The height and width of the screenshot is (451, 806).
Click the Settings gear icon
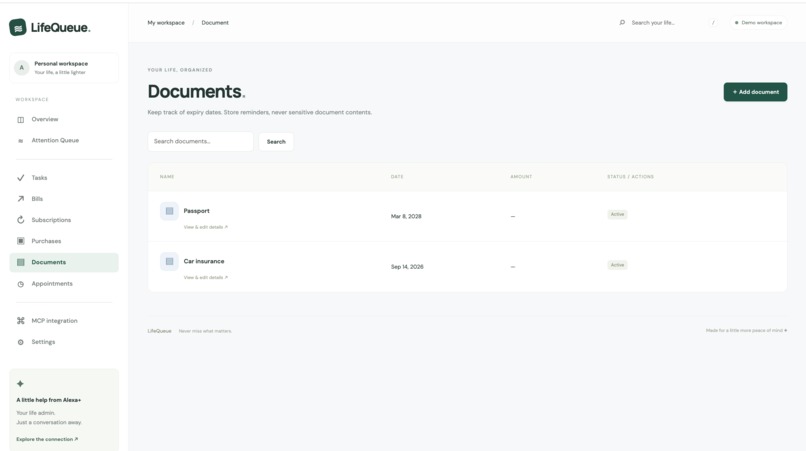21,342
